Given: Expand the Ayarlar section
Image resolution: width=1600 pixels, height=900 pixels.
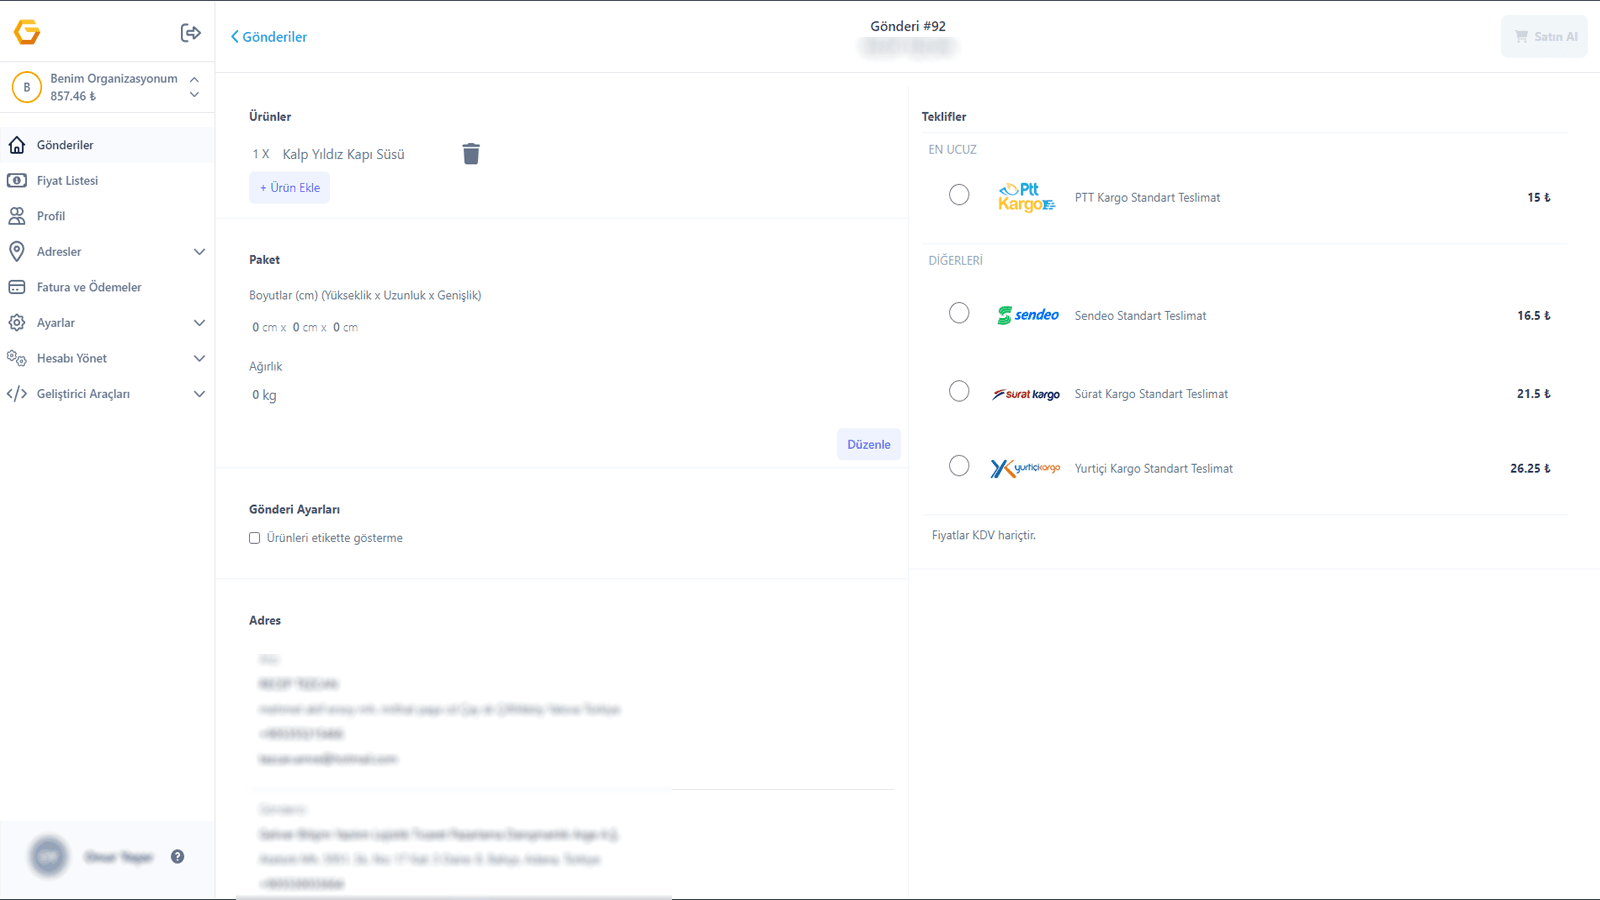Looking at the screenshot, I should point(199,322).
